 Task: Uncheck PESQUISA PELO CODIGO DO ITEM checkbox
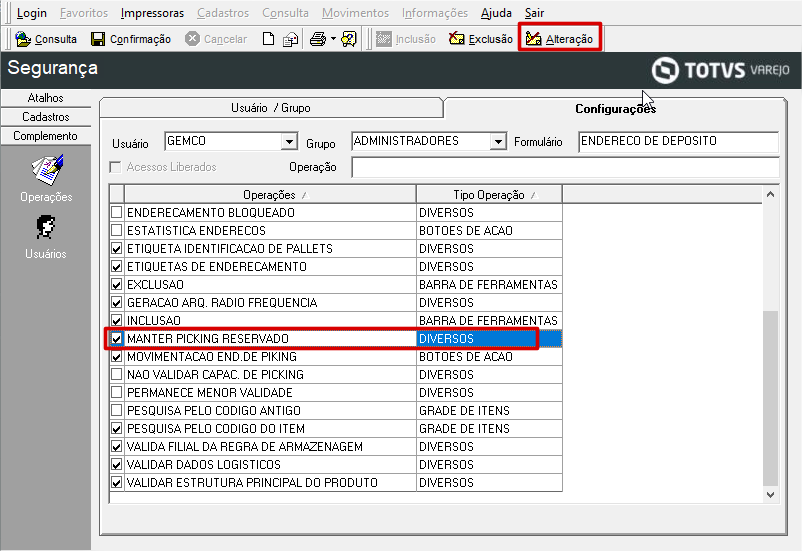tap(117, 429)
